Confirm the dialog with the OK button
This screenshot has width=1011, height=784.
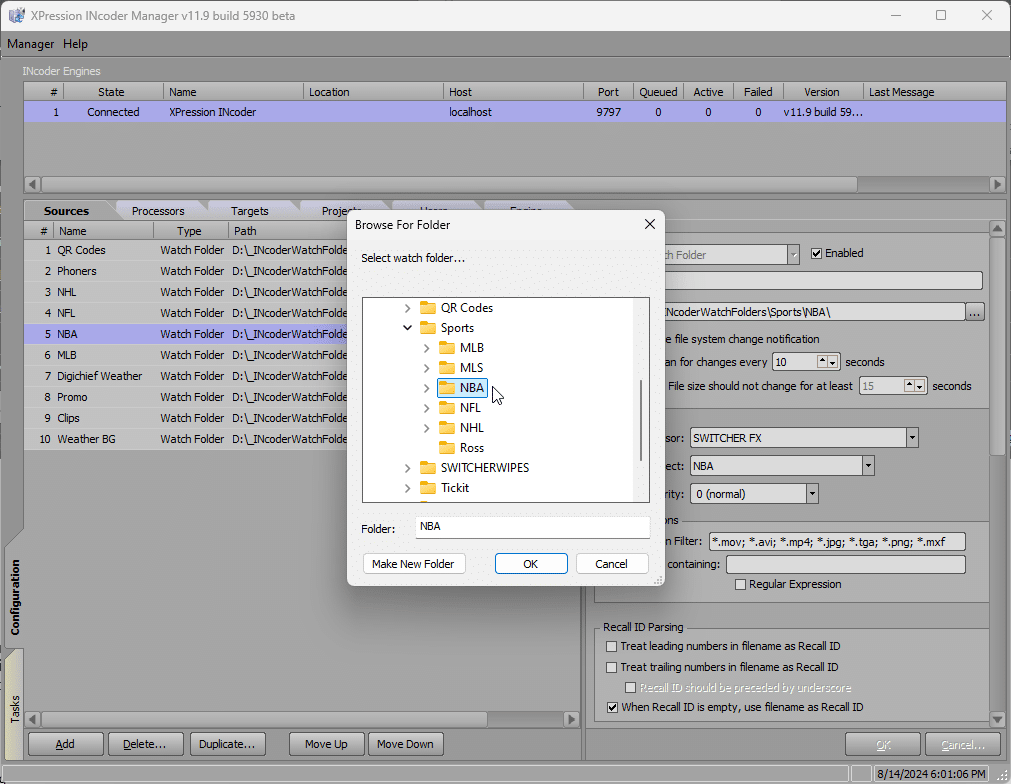tap(531, 564)
